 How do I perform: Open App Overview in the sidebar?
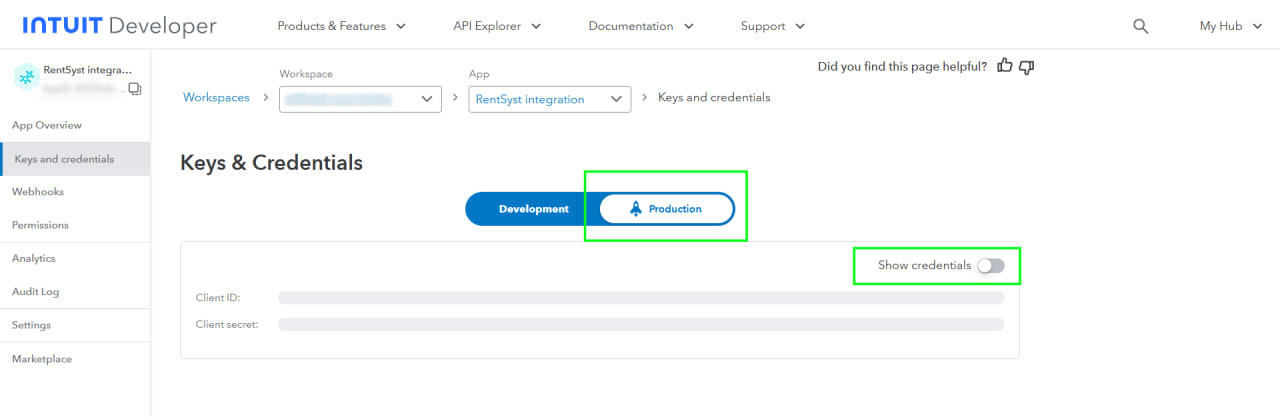pos(47,125)
